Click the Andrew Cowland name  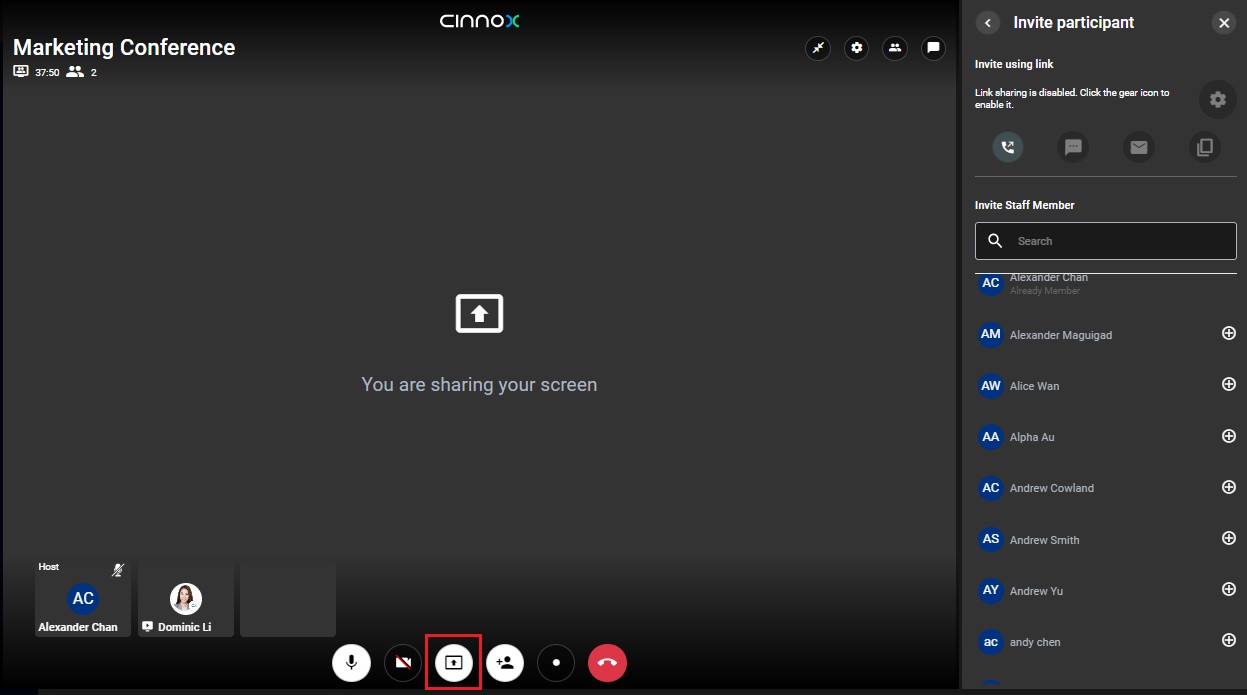(x=1052, y=488)
